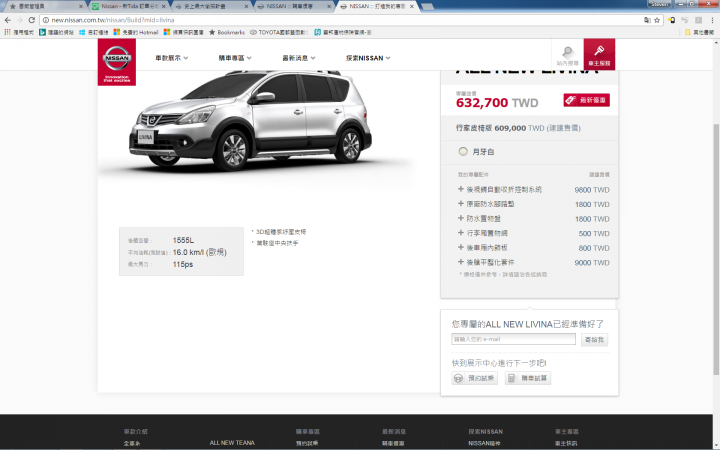
Task: Click the Nissan logo
Action: pyautogui.click(x=117, y=62)
